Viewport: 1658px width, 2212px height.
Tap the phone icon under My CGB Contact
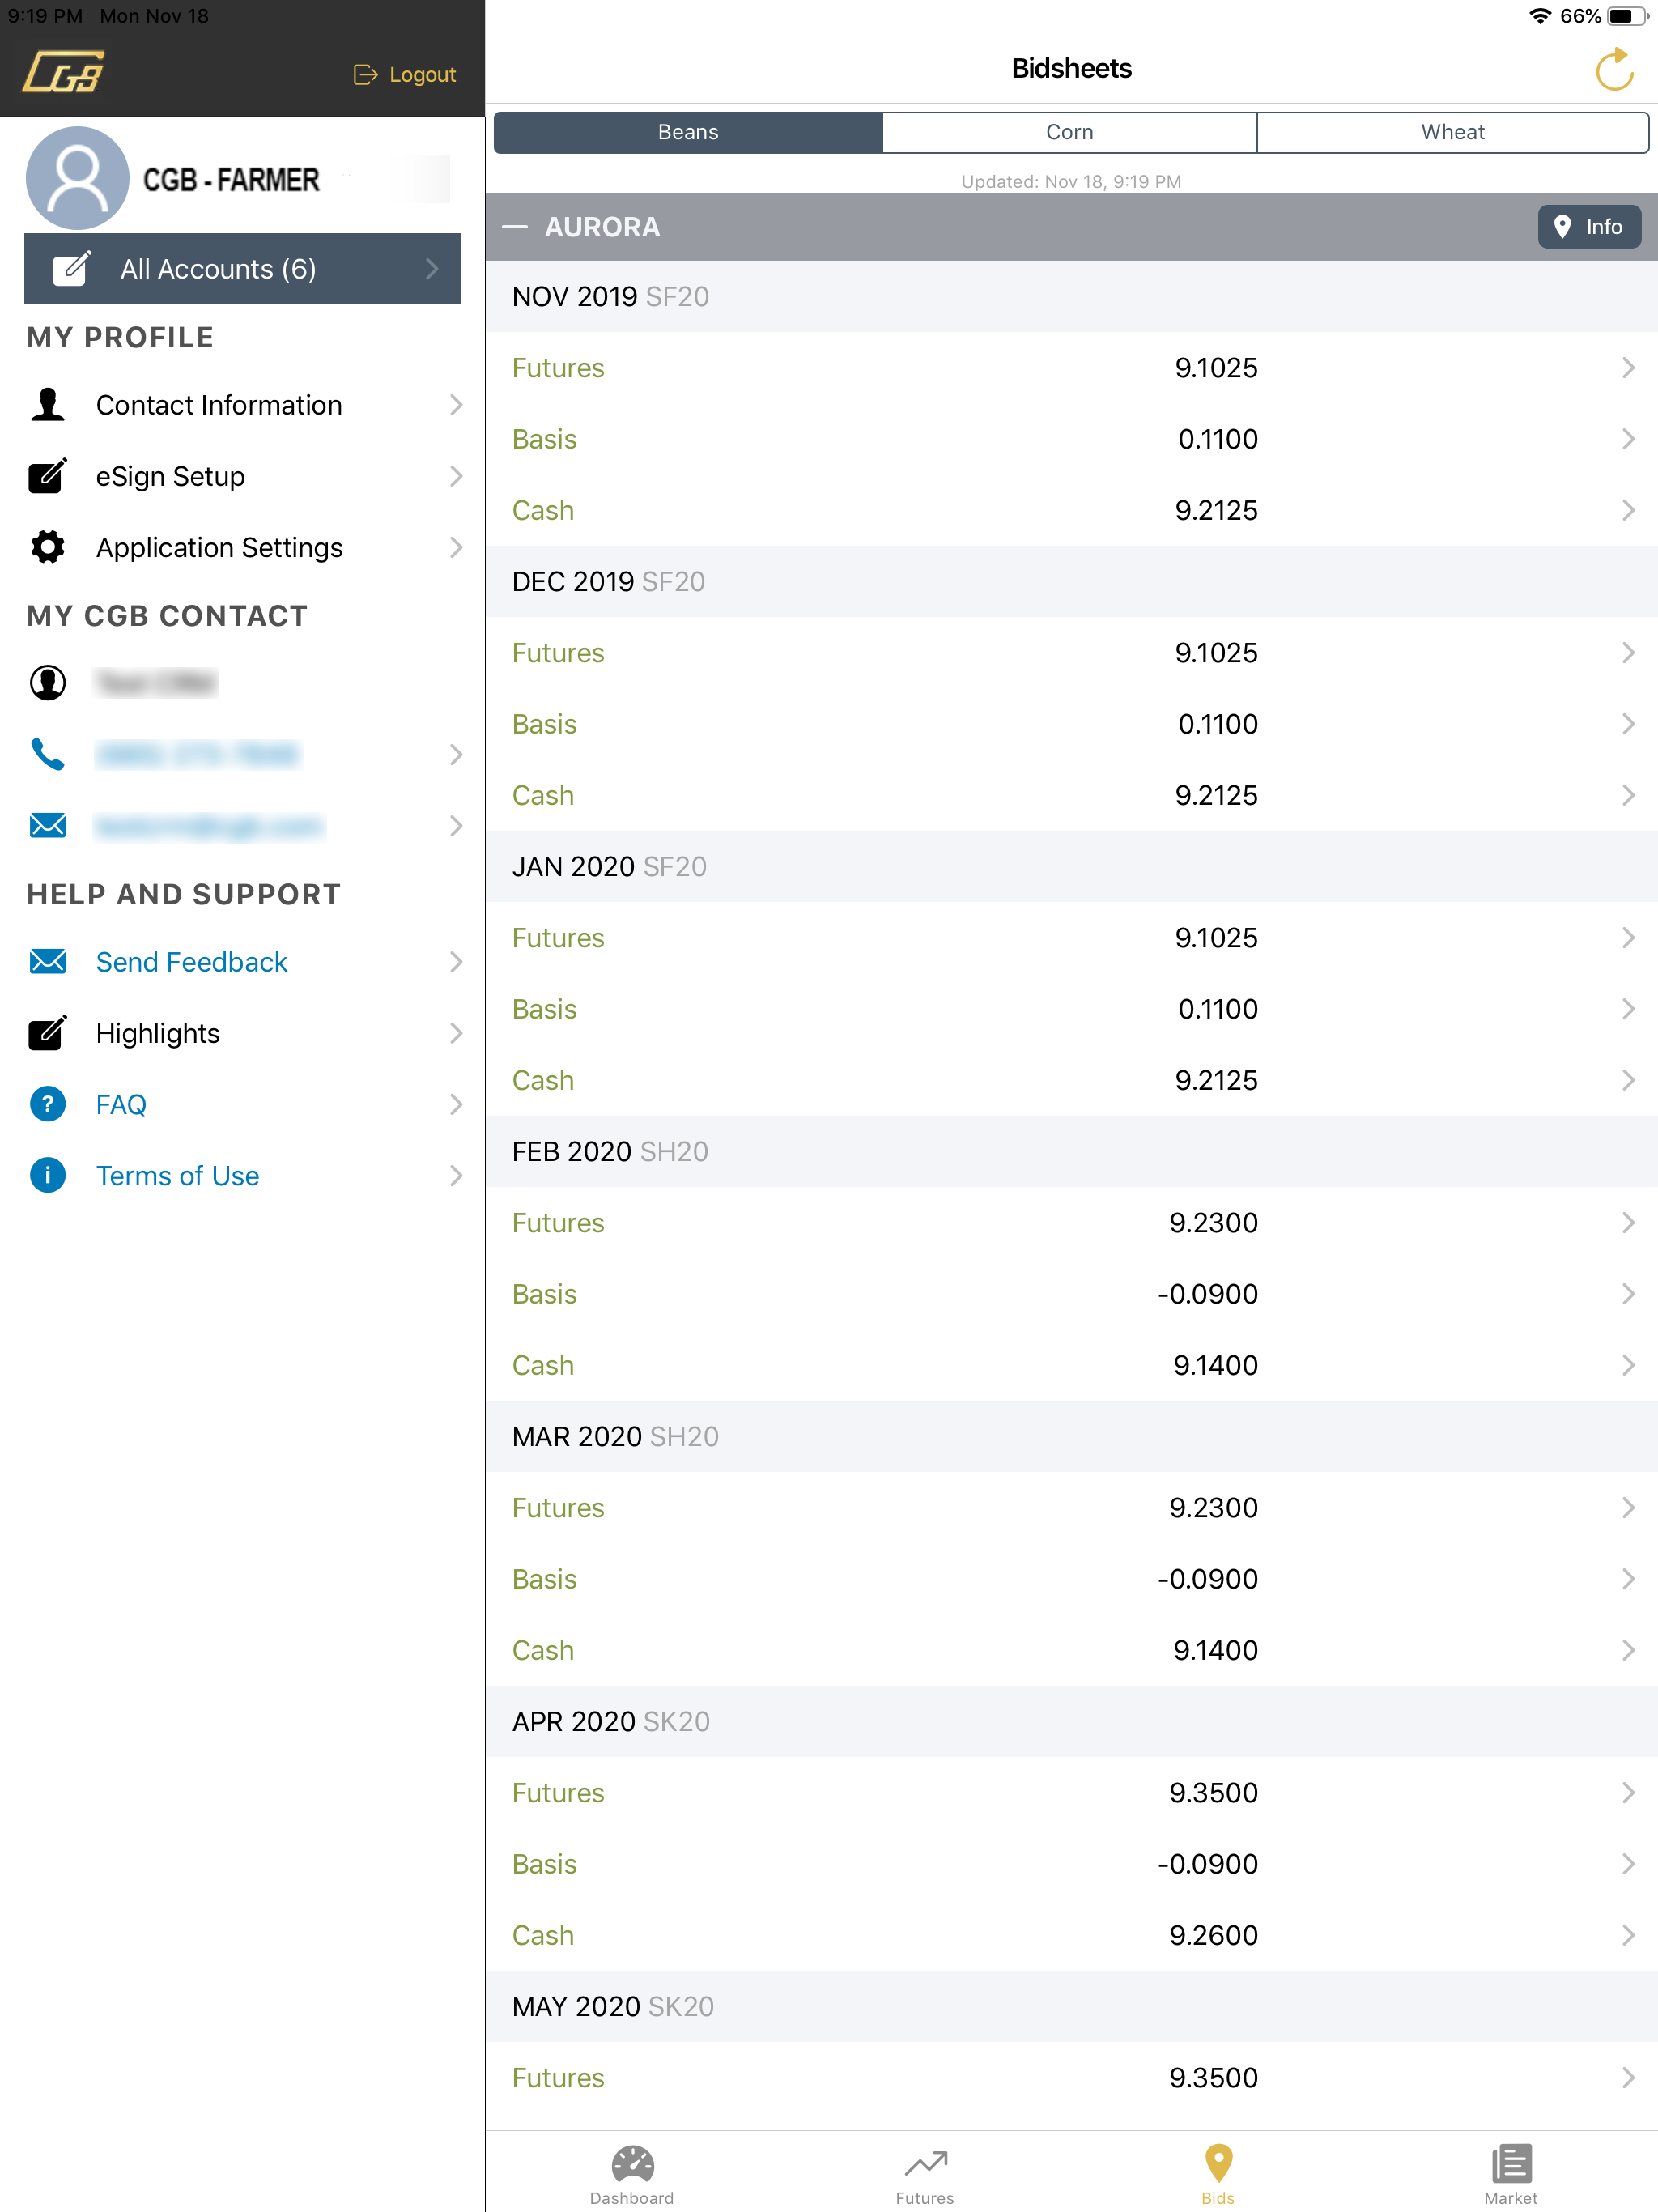coord(47,754)
